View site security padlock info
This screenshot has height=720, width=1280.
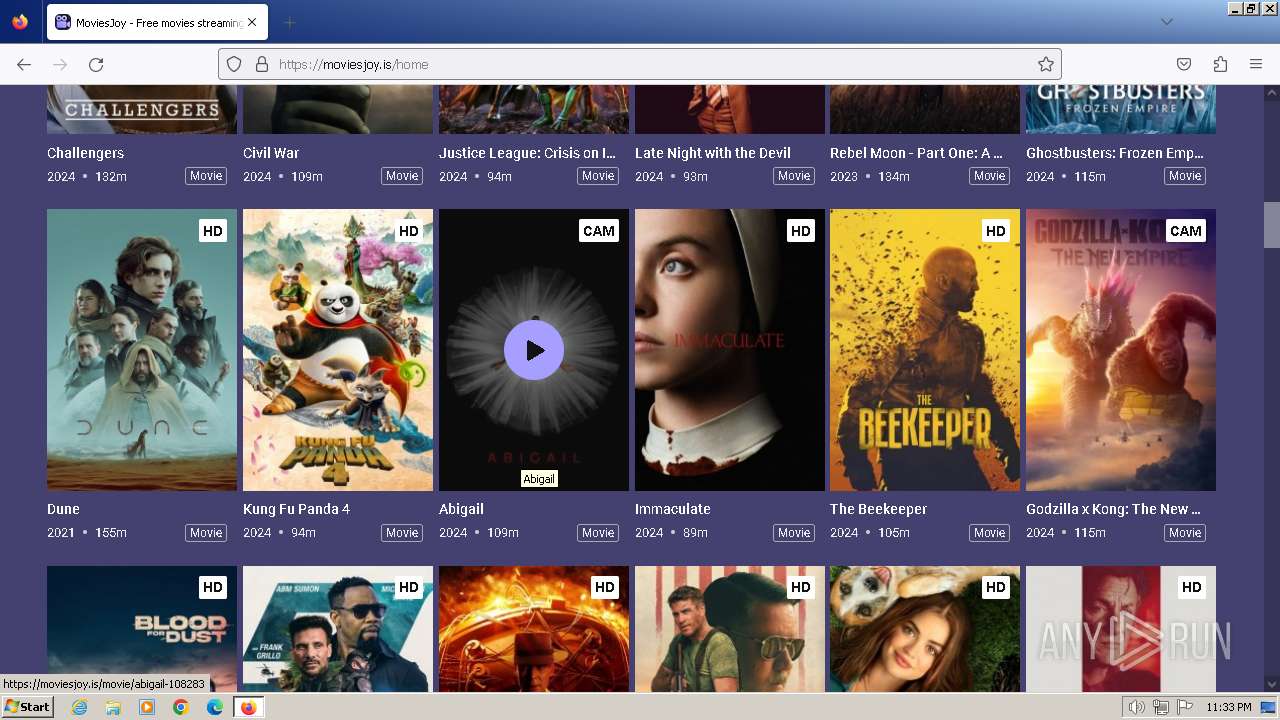click(262, 64)
